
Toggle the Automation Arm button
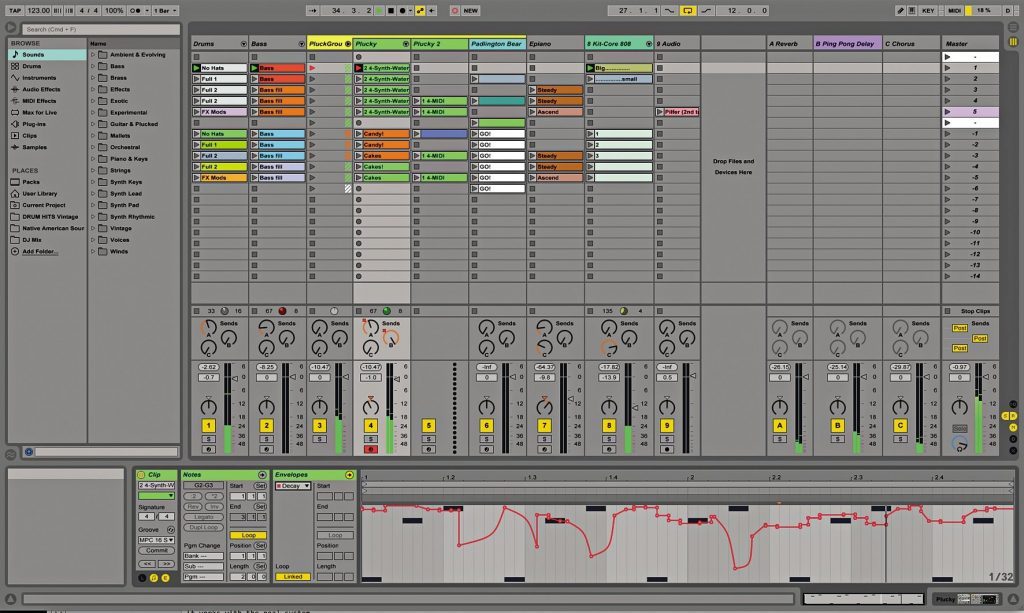(x=421, y=10)
